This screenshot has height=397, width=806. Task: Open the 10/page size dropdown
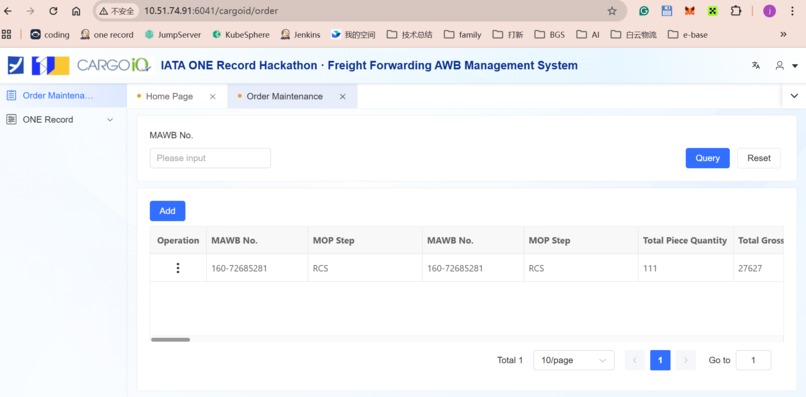574,360
